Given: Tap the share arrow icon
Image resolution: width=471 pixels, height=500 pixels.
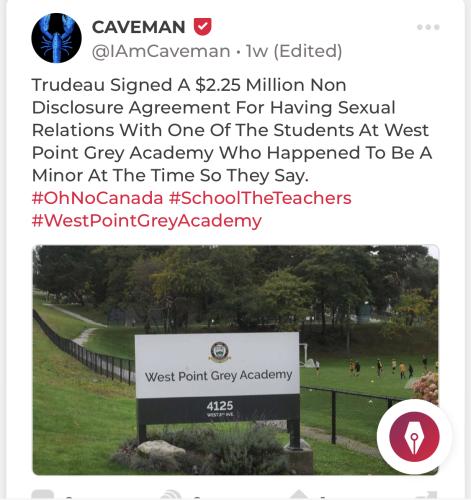Looking at the screenshot, I should tap(429, 495).
